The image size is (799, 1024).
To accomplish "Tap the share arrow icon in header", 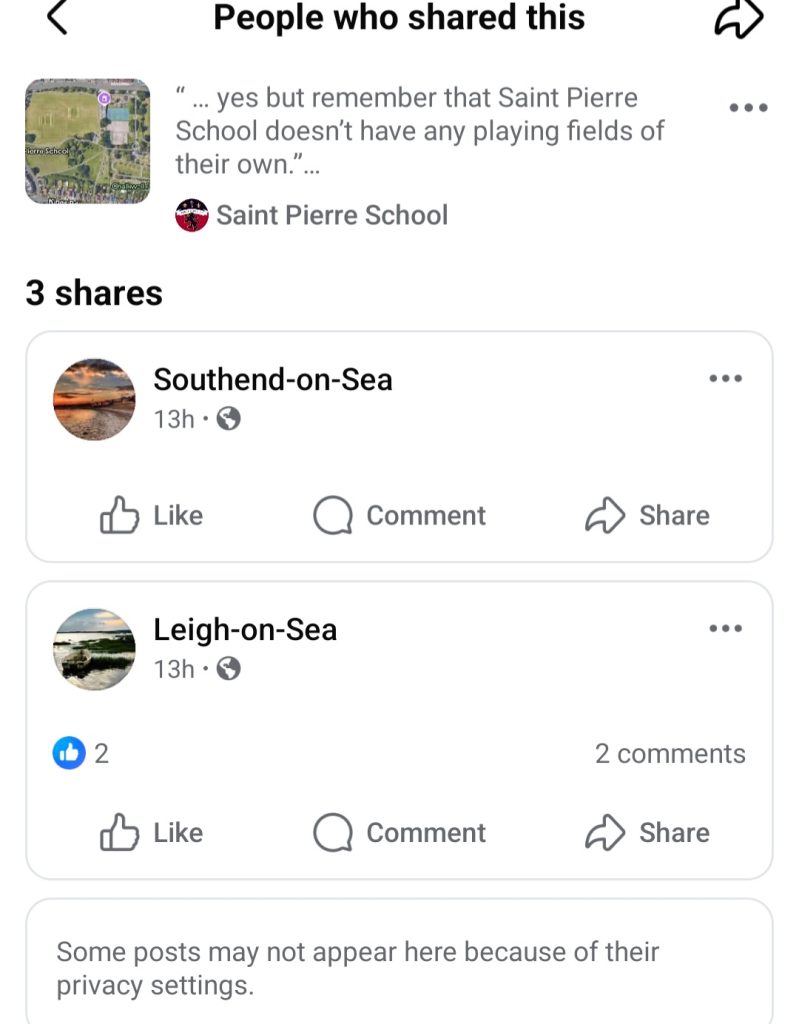I will click(x=738, y=18).
